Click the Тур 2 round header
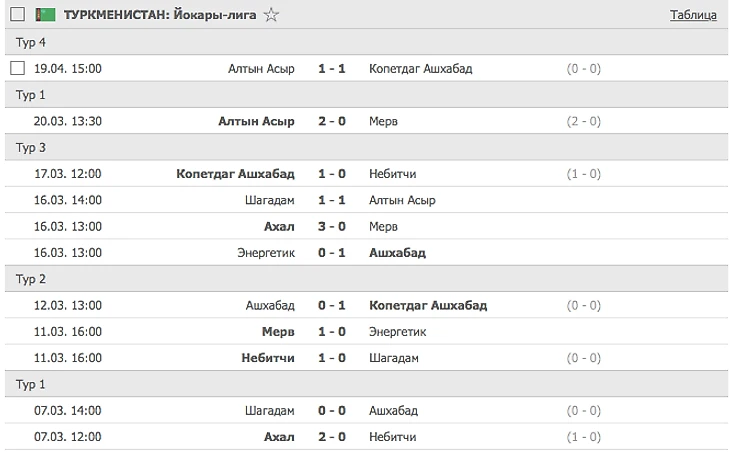The image size is (730, 452). [x=30, y=279]
